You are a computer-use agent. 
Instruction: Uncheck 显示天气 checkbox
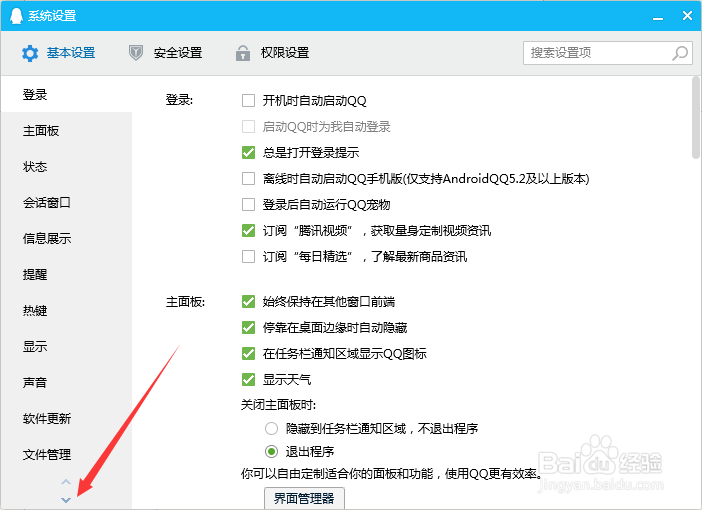tap(248, 380)
